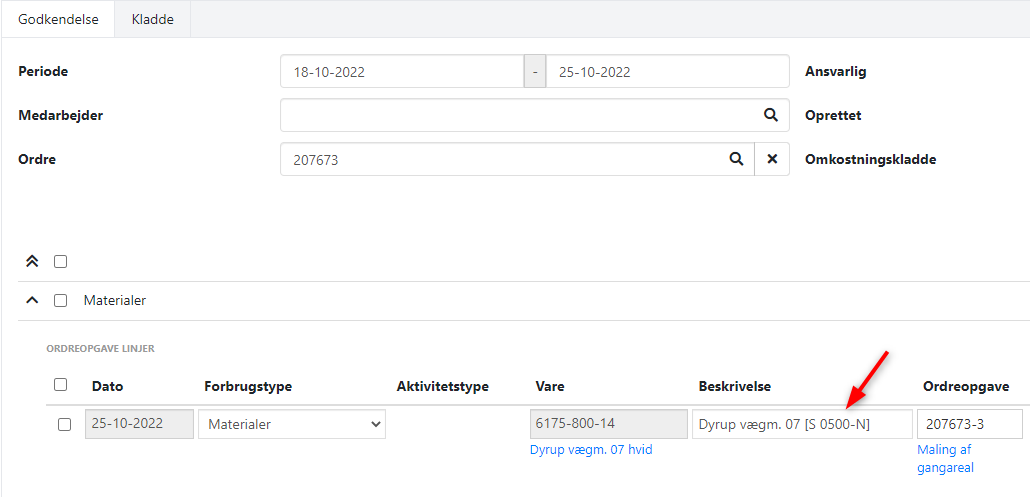Follow the Maling af gangareal link

click(x=945, y=458)
